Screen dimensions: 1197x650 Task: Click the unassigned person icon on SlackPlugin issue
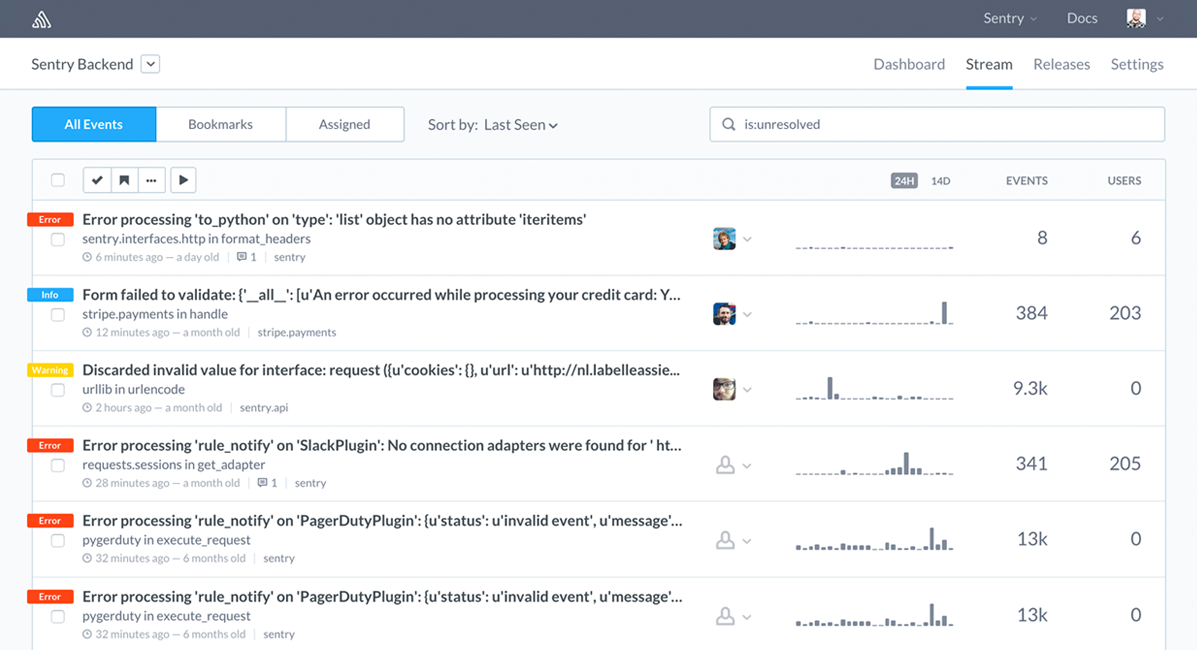click(x=725, y=464)
